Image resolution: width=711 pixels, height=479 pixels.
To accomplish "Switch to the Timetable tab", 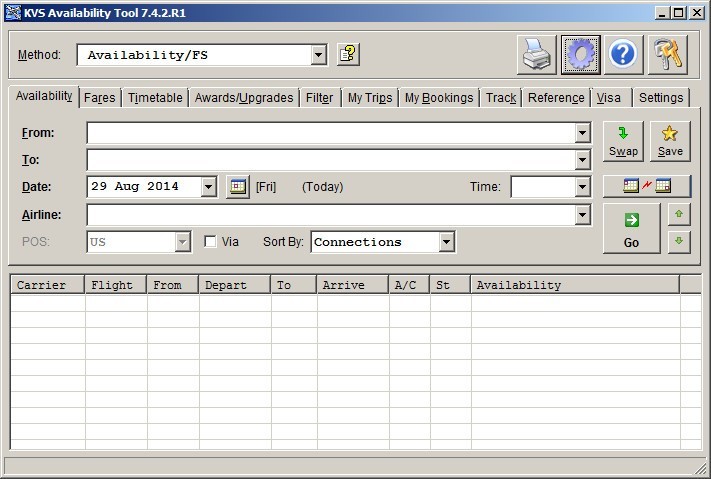I will [x=155, y=98].
